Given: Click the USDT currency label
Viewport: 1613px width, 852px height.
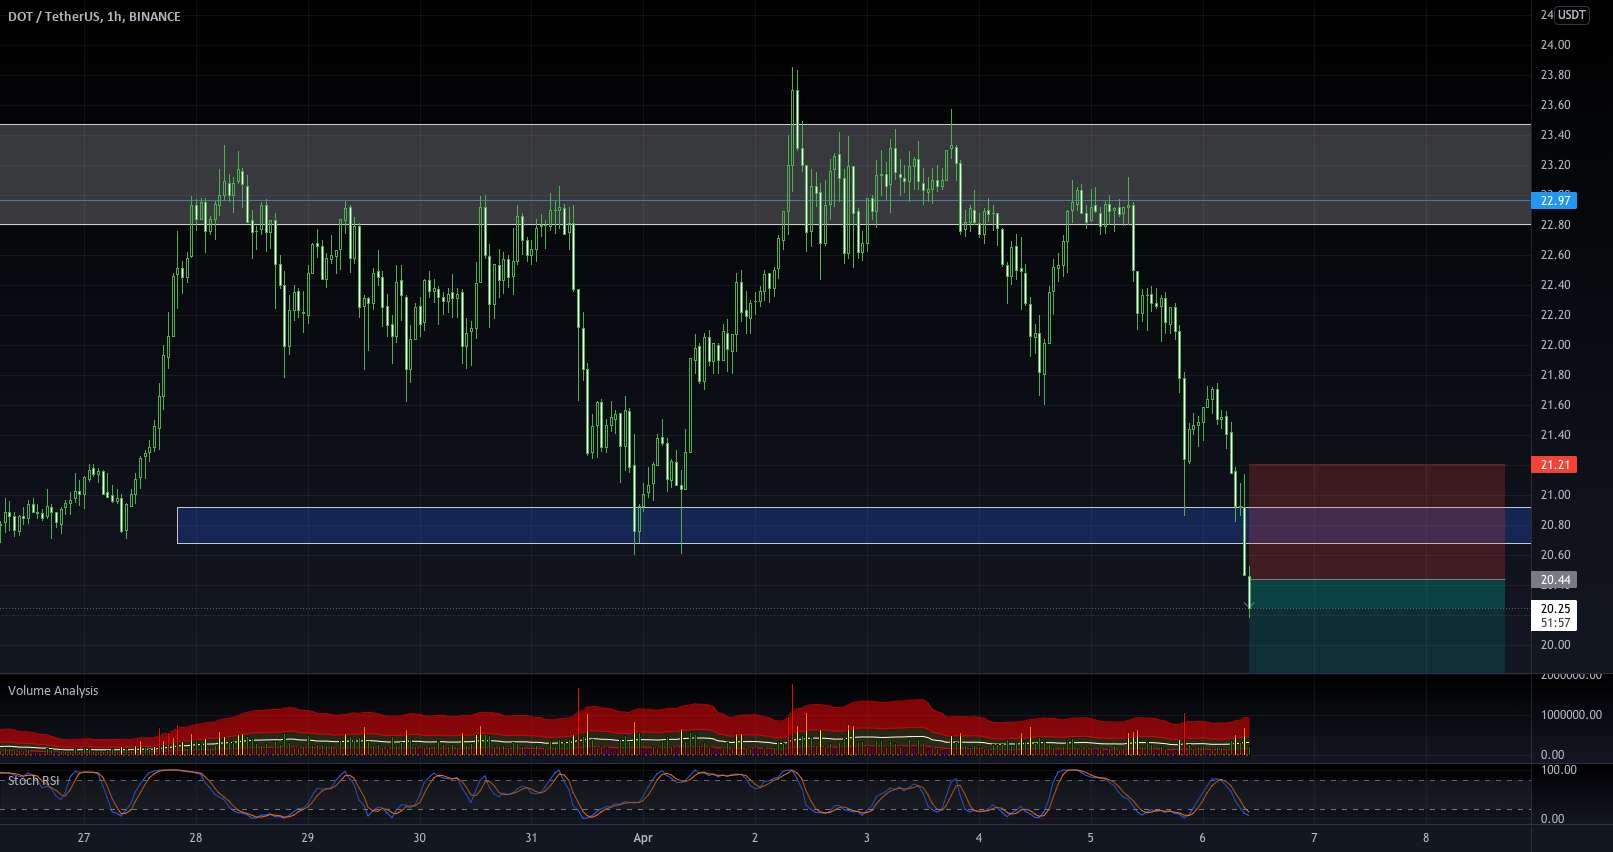Looking at the screenshot, I should point(1571,15).
